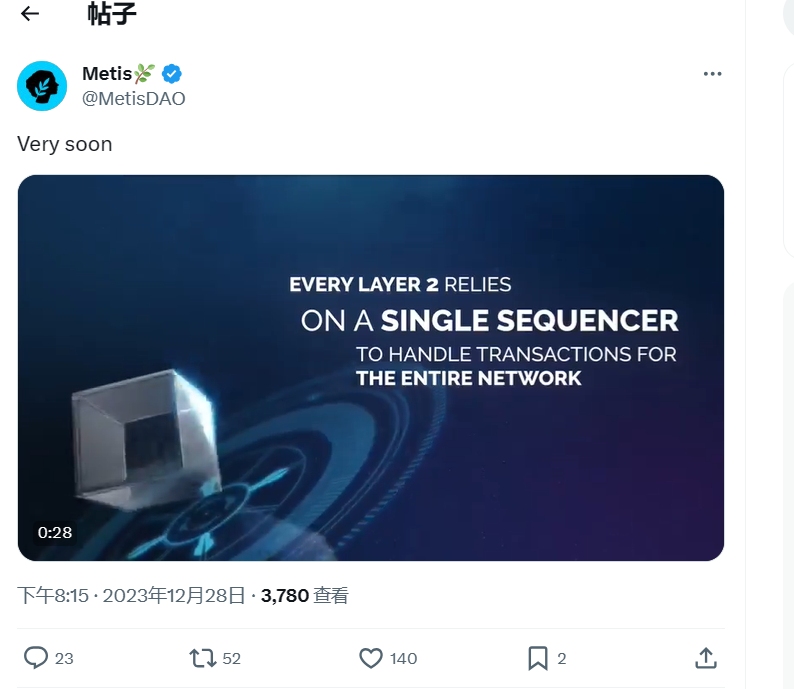View the 3,780 查看 view stats
This screenshot has width=794, height=689.
point(304,596)
